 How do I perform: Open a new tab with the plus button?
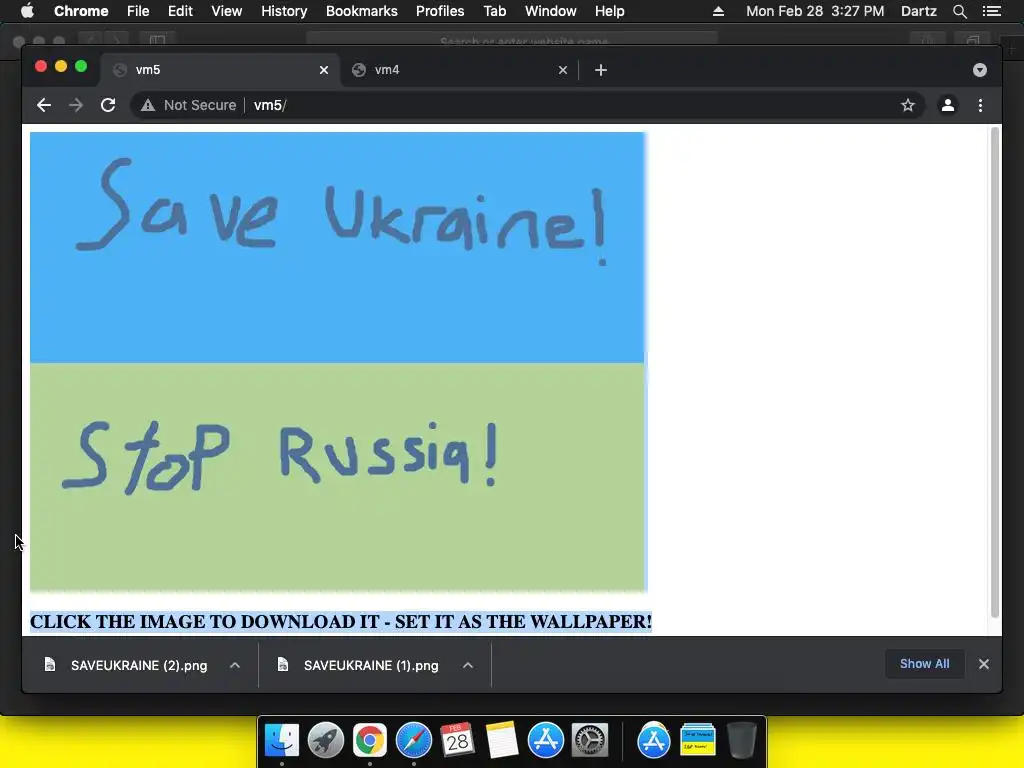601,70
